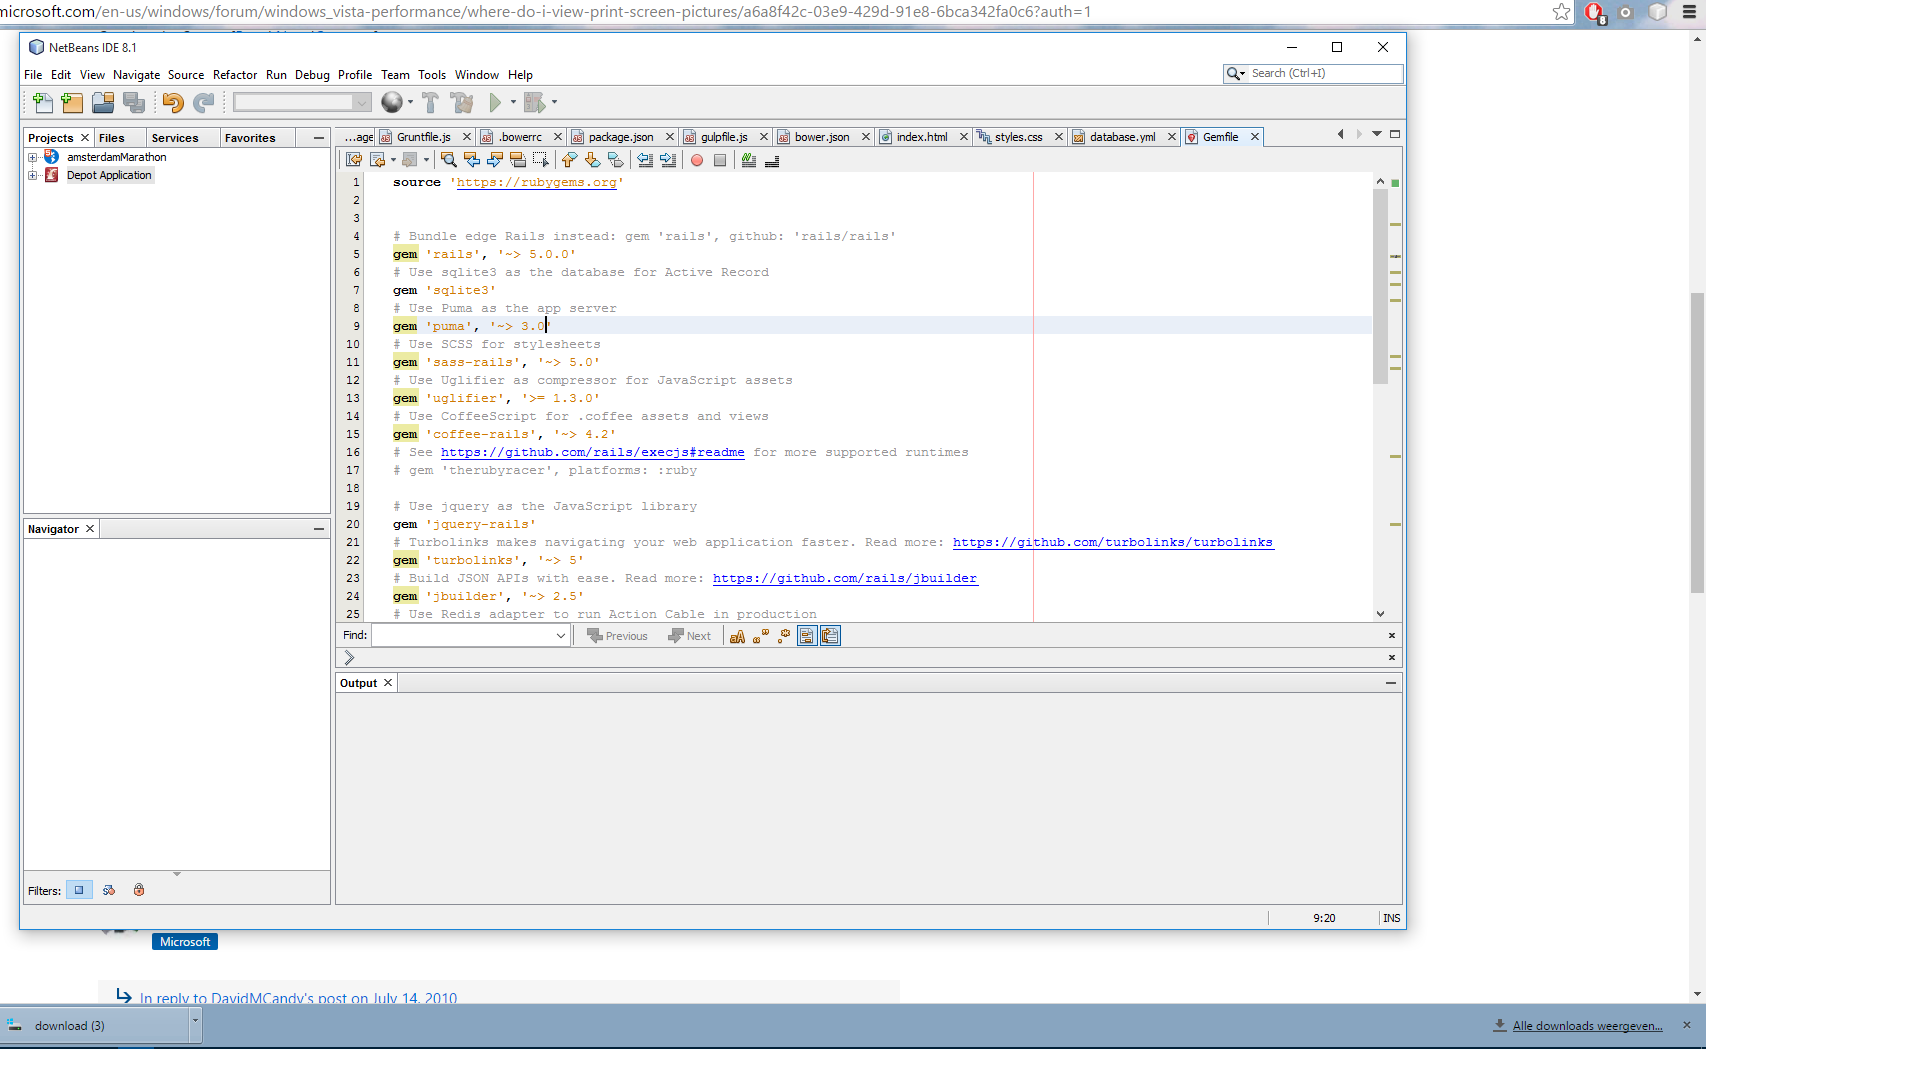Click the Next button in Find bar
Image resolution: width=1920 pixels, height=1080 pixels.
pyautogui.click(x=690, y=636)
